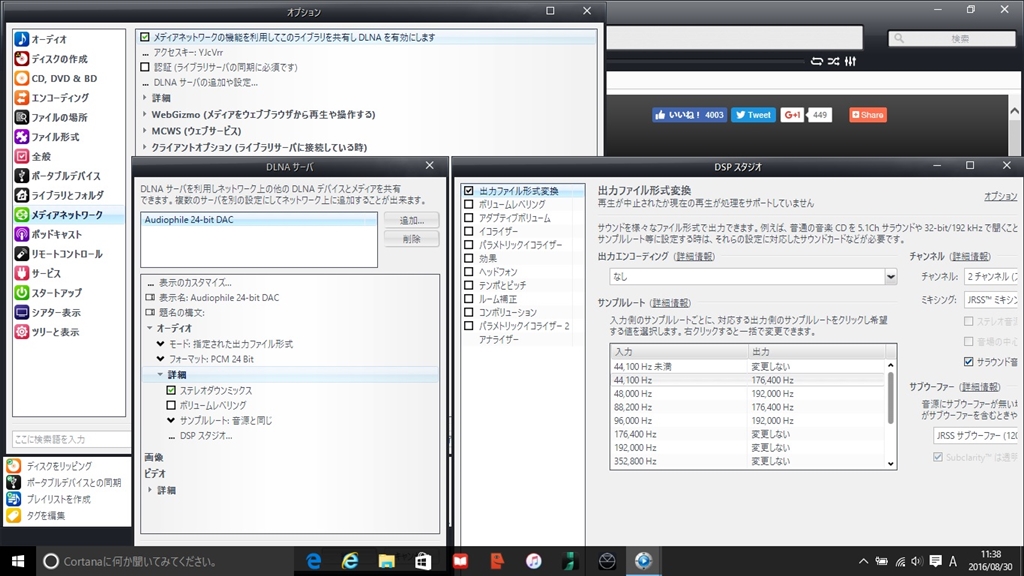Click the ポッドキャスト icon in sidebar
This screenshot has width=1024, height=576.
click(22, 234)
